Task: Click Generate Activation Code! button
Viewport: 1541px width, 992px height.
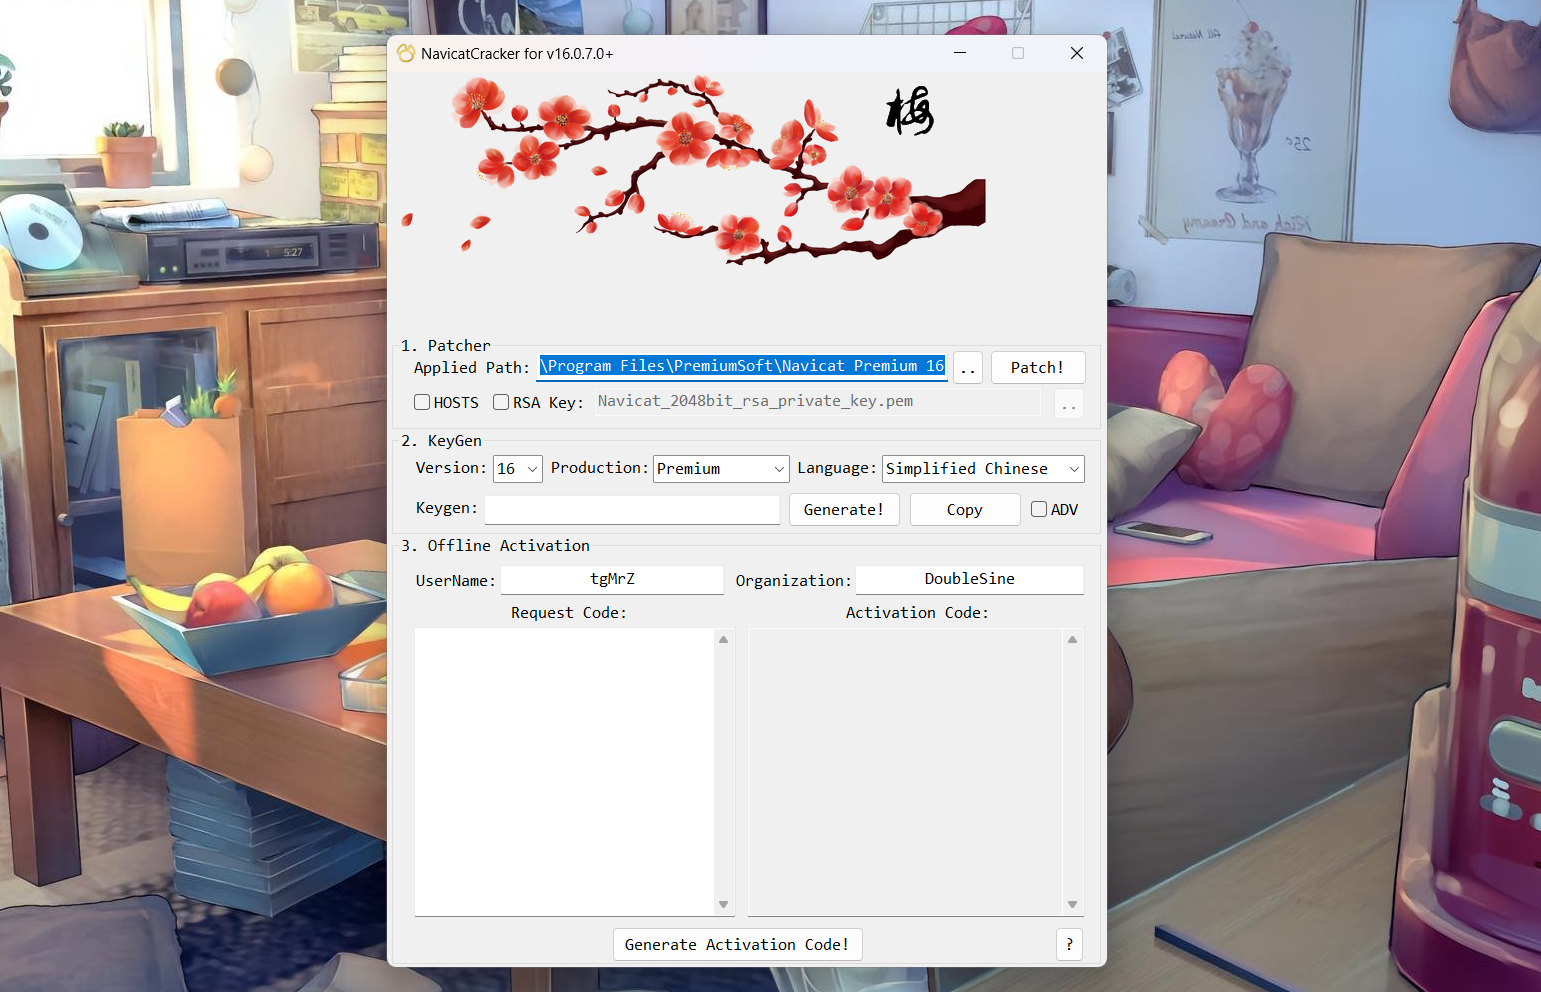Action: [737, 945]
